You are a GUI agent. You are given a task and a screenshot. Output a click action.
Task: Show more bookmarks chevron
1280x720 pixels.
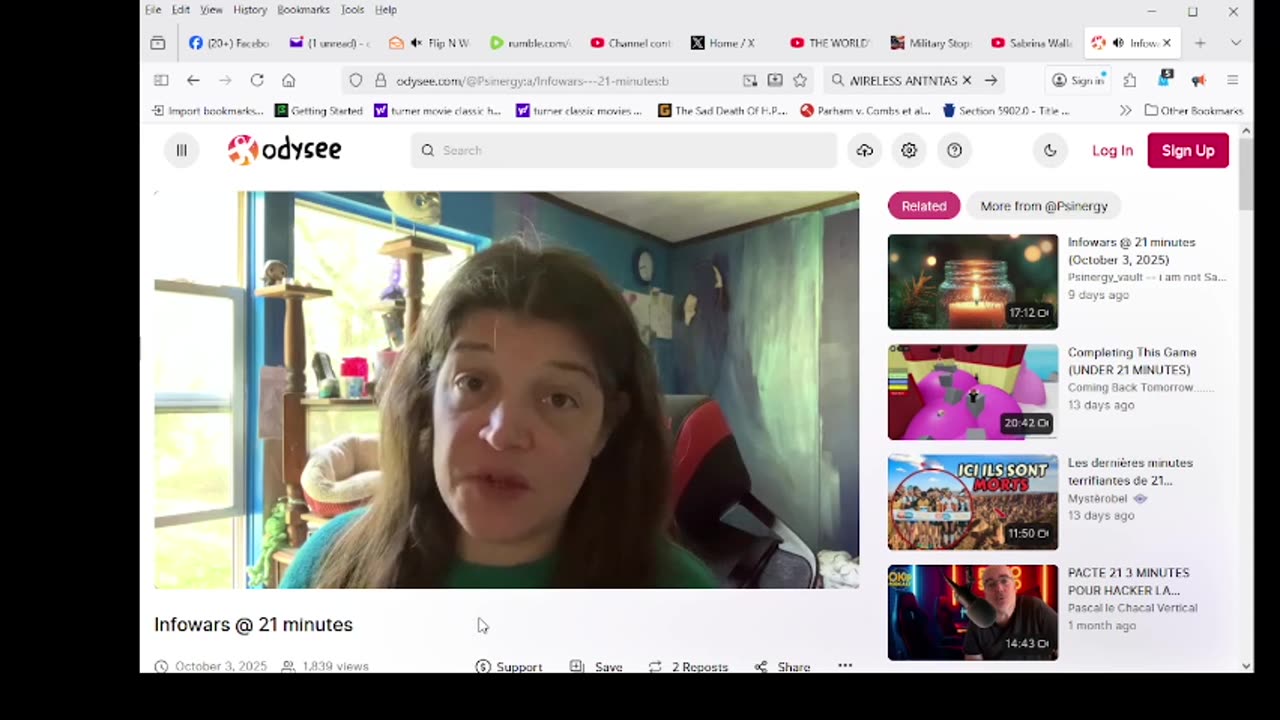pos(1126,110)
